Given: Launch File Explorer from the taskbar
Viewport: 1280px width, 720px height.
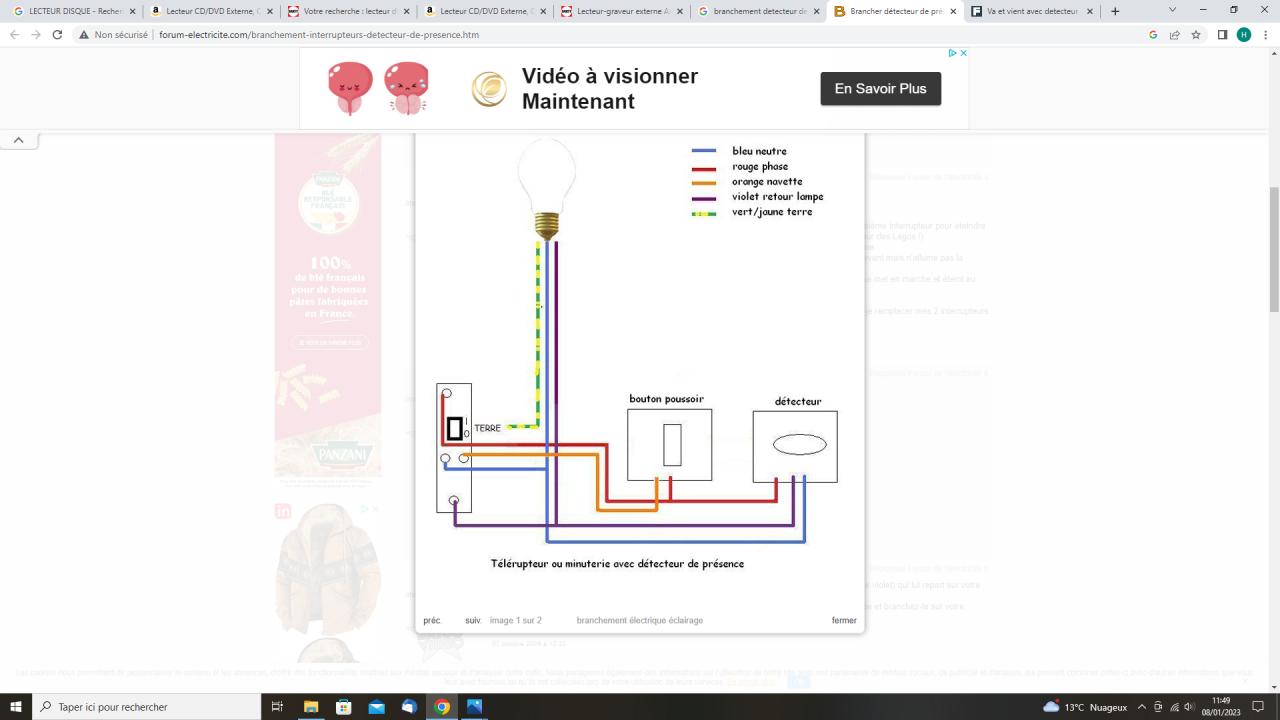Looking at the screenshot, I should [x=311, y=707].
